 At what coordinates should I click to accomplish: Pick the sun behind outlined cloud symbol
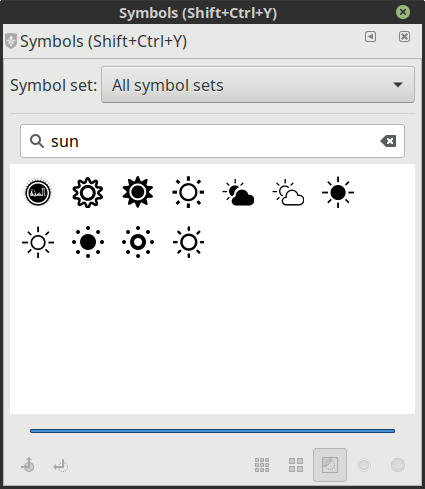[x=288, y=193]
